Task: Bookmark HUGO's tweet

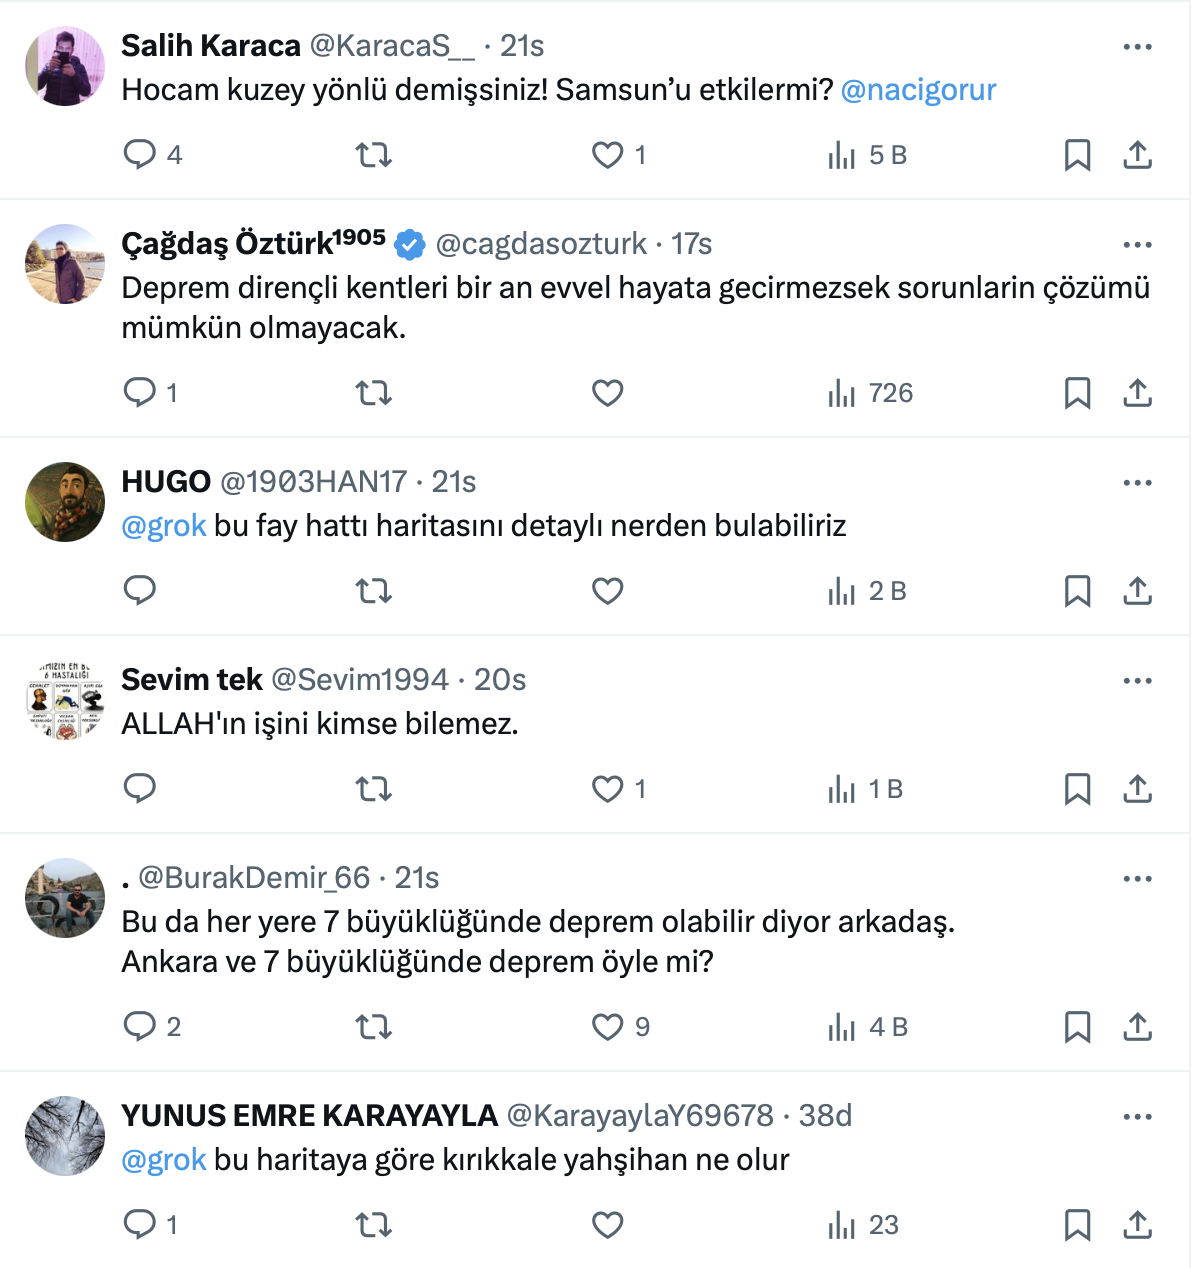Action: (x=1077, y=591)
